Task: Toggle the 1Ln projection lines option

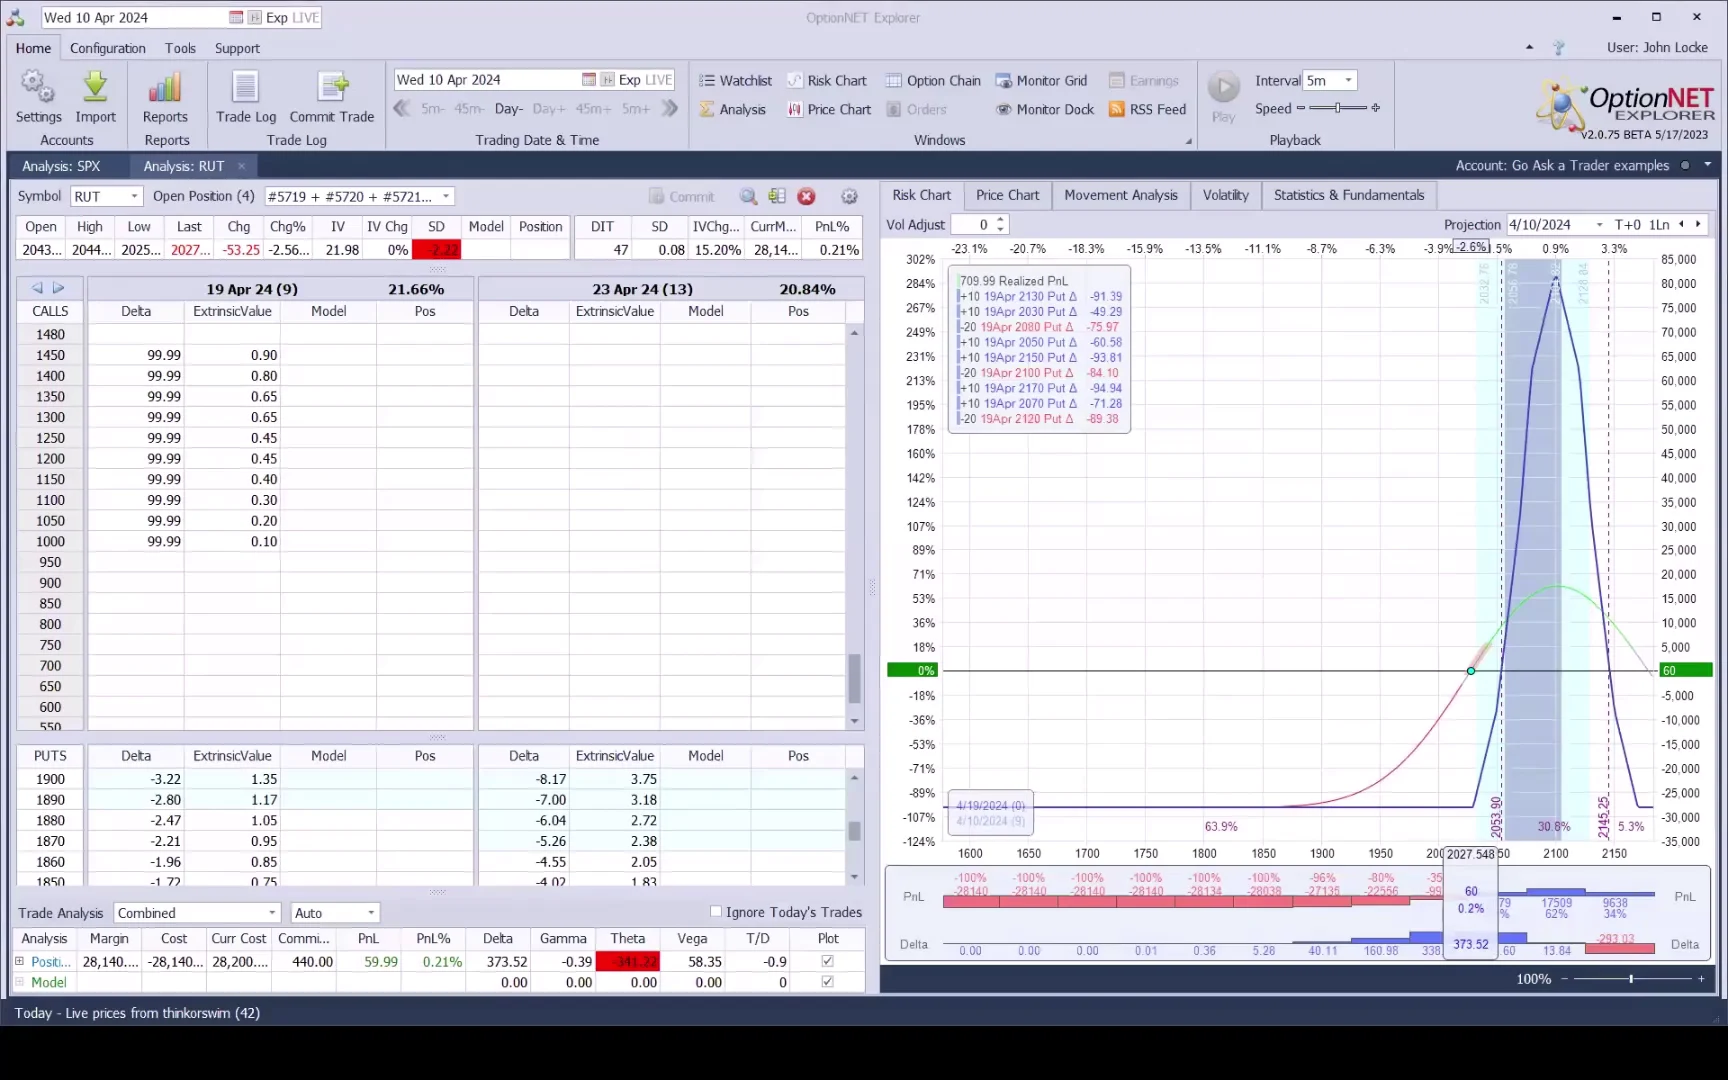Action: pos(1659,225)
